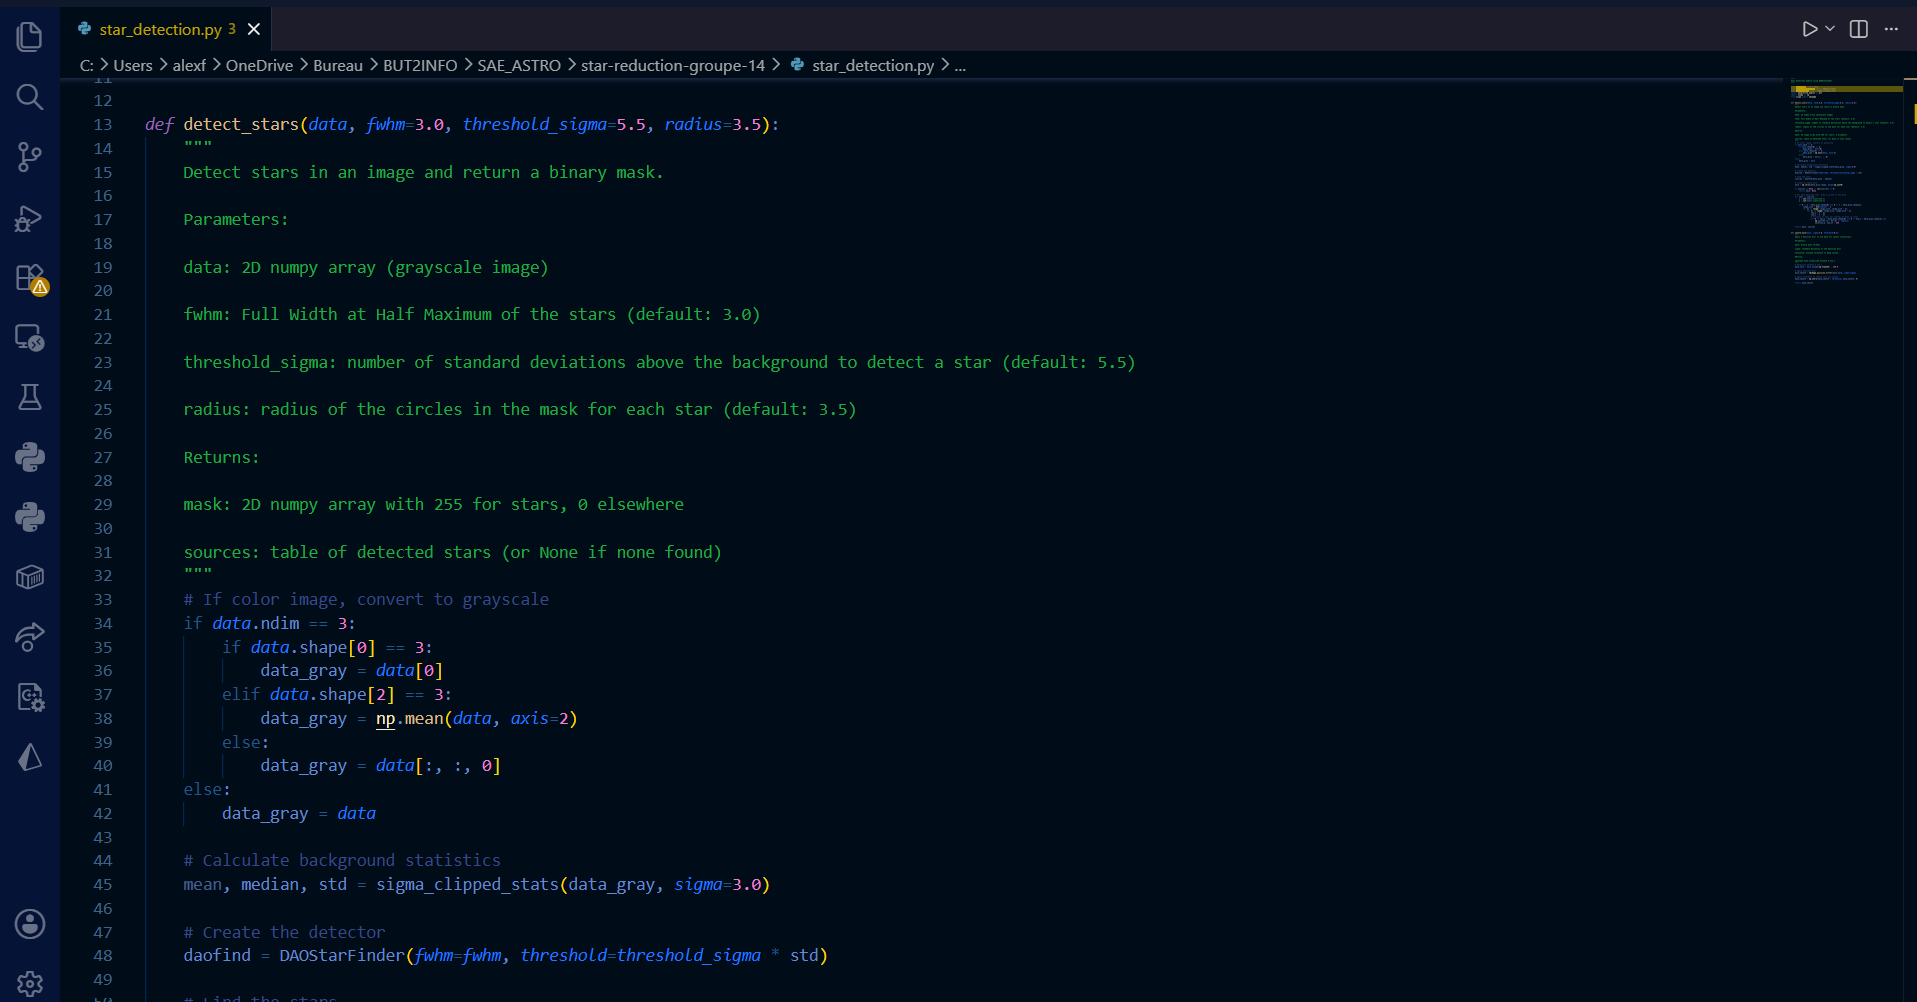Expand the run options dropdown arrow
The width and height of the screenshot is (1917, 1002).
[1830, 29]
